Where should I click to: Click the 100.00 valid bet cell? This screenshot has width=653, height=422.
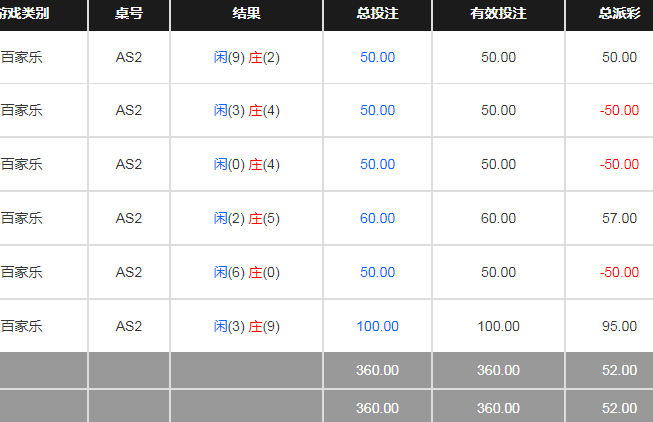(498, 326)
